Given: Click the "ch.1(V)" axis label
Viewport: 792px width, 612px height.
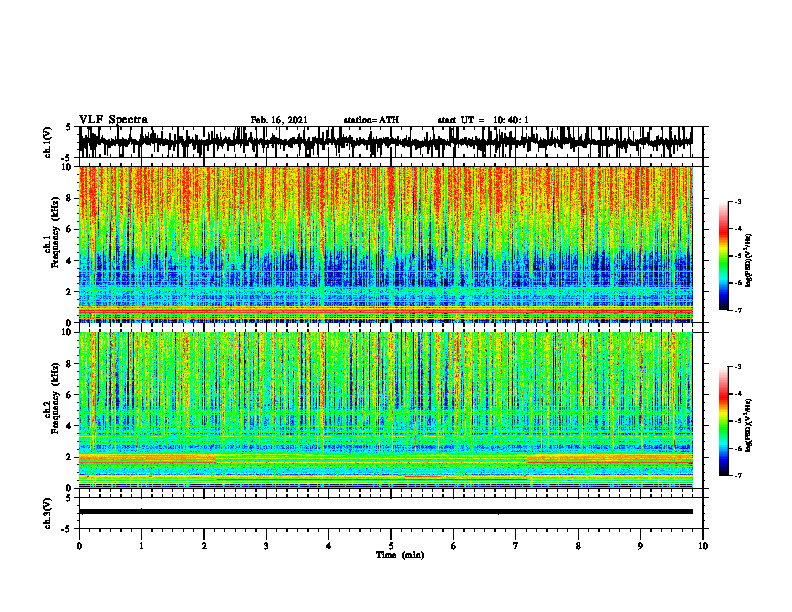Looking at the screenshot, I should (x=48, y=142).
